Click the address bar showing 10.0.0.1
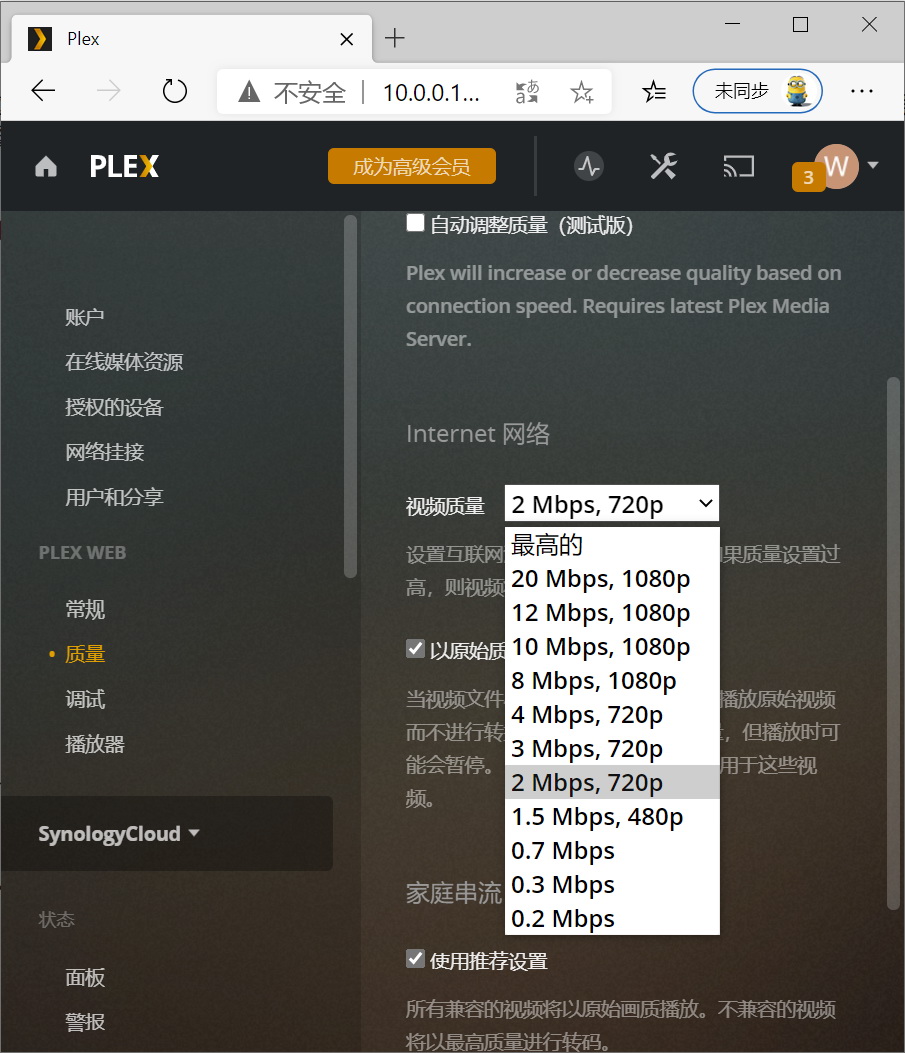 pos(431,92)
